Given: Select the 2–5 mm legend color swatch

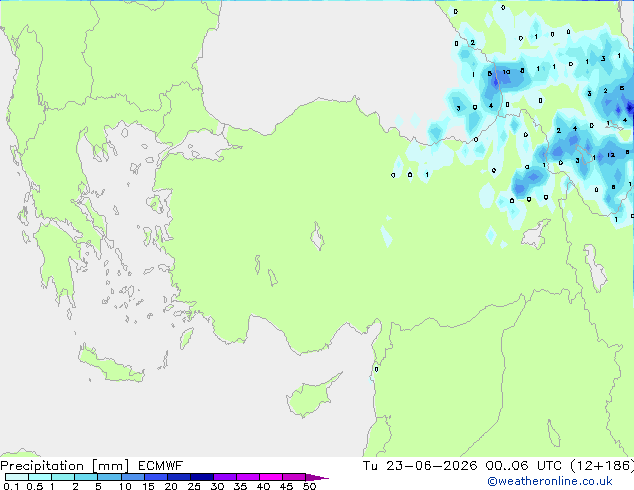Looking at the screenshot, I should 86,477.
